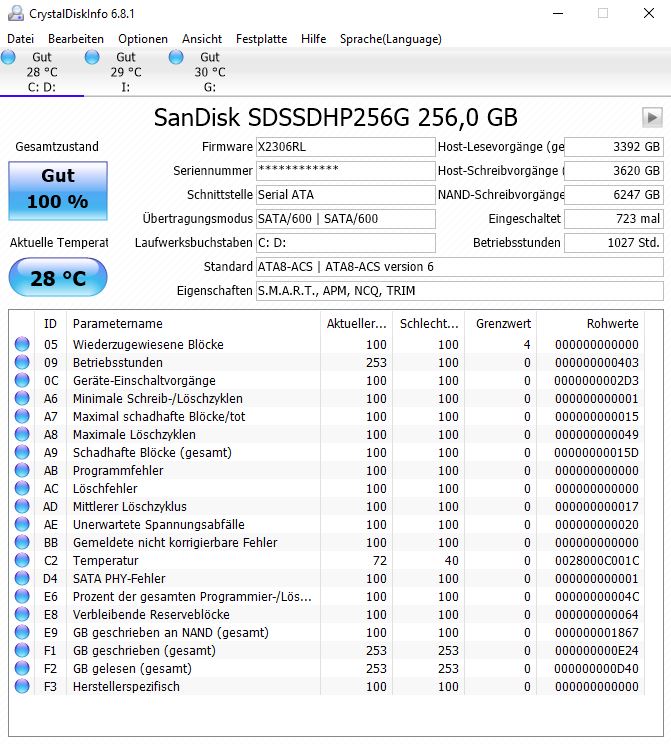This screenshot has width=671, height=744.
Task: Click status orb of Unerwartete Spannungsabfälle row
Action: pyautogui.click(x=22, y=524)
